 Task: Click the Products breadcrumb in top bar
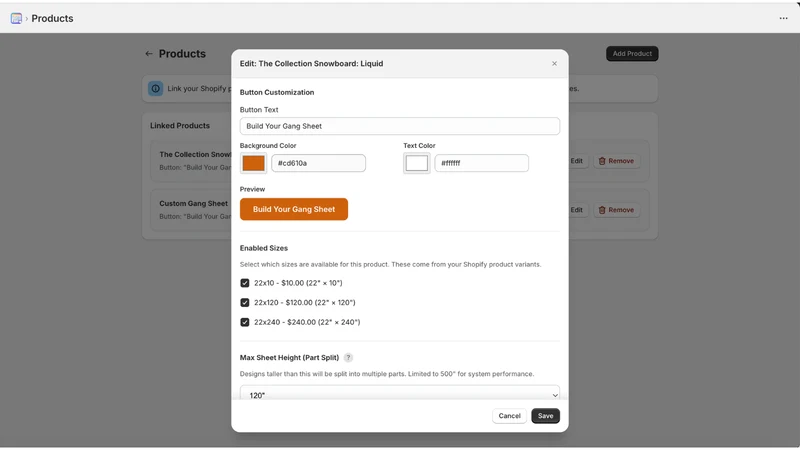52,18
